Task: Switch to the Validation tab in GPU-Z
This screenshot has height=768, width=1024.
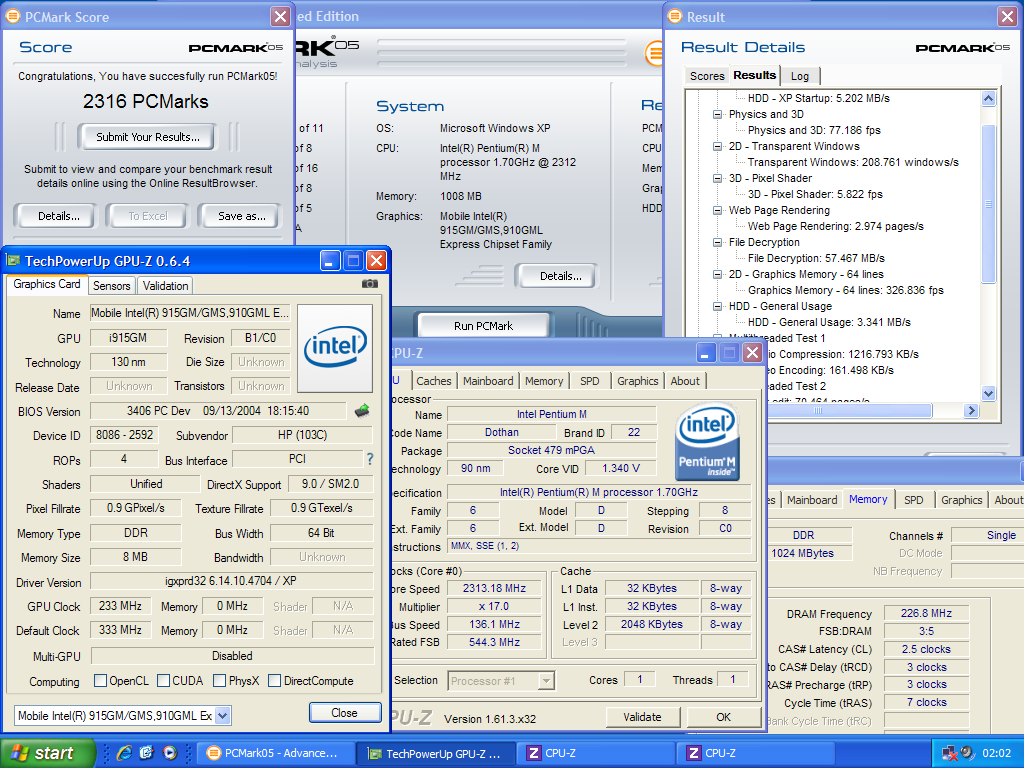Action: (x=165, y=285)
